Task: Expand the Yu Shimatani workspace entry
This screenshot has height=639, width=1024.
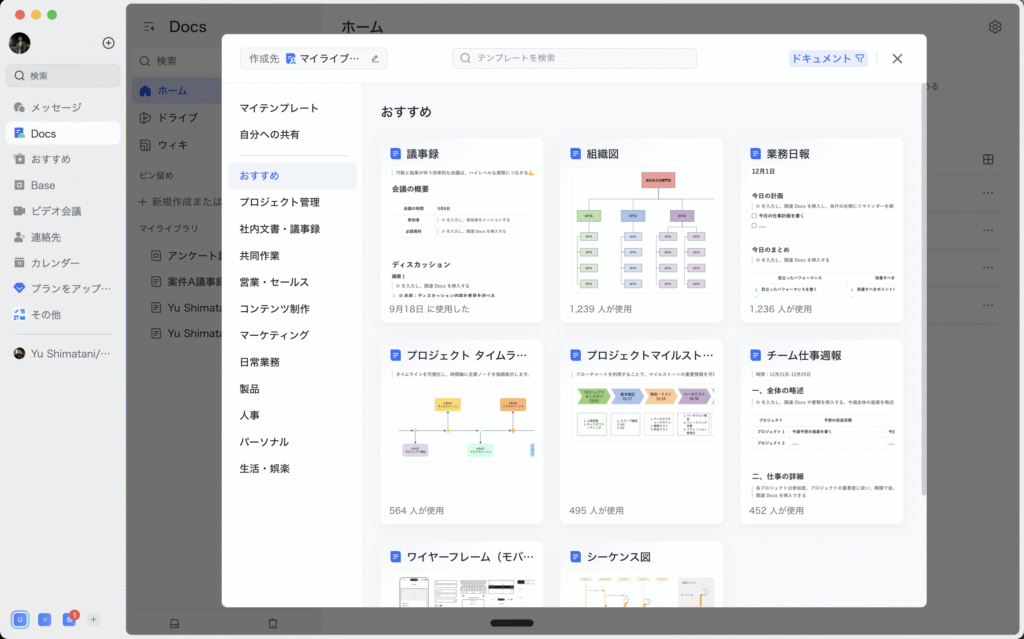Action: pos(62,353)
